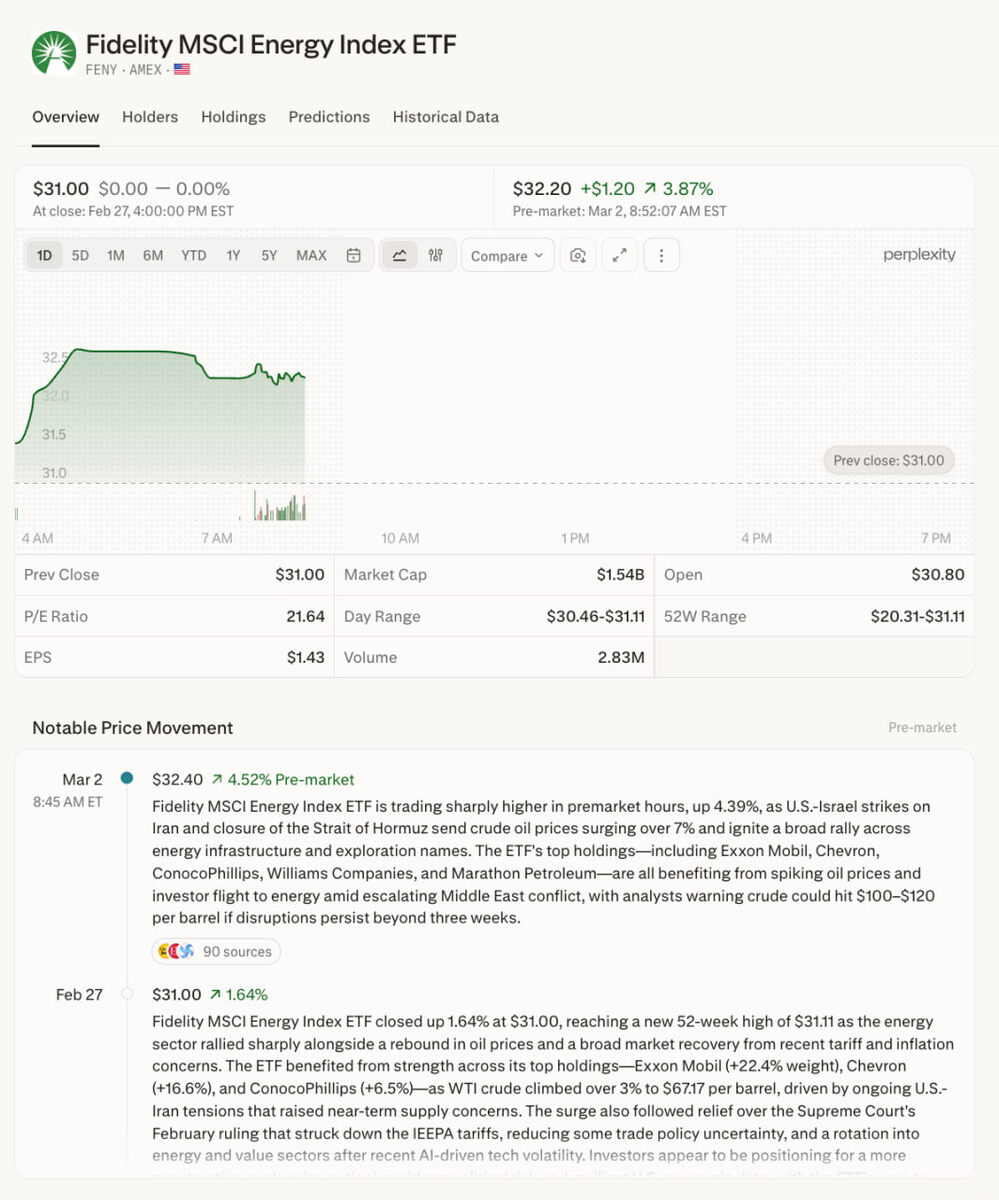Open the Compare dropdown
This screenshot has width=999, height=1200.
point(507,255)
